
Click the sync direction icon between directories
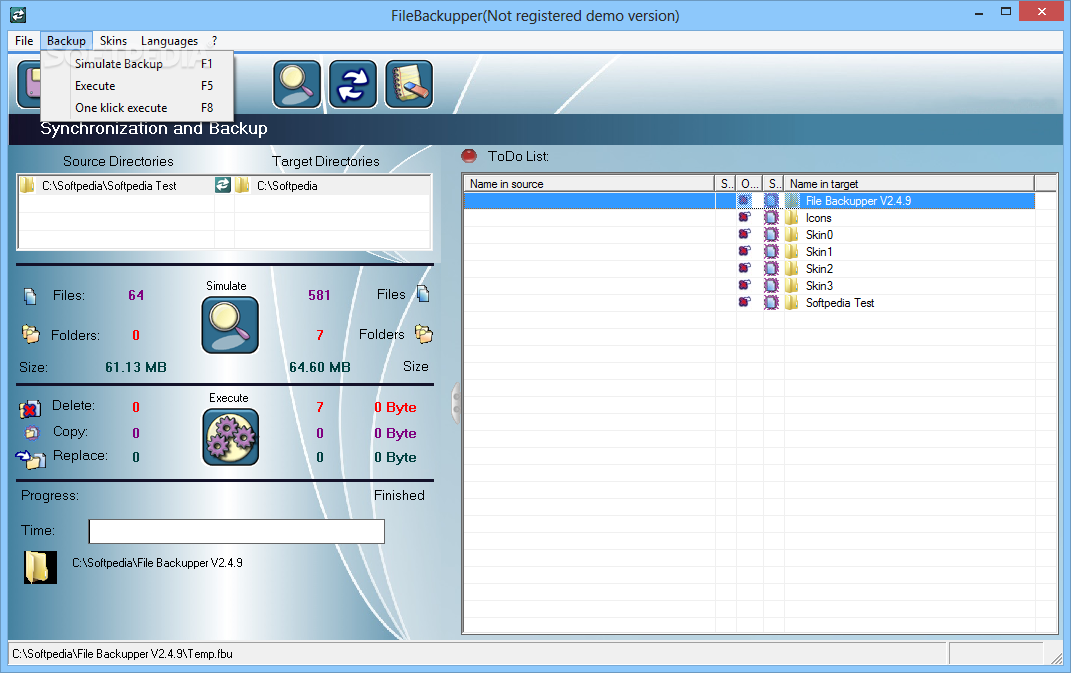[x=223, y=185]
